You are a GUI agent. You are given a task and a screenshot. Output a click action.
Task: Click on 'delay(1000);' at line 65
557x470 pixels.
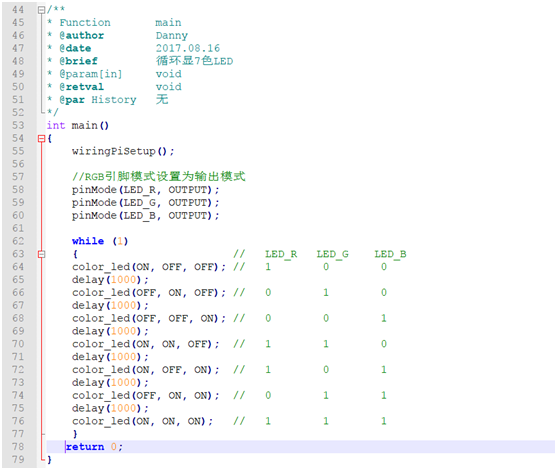coord(110,280)
